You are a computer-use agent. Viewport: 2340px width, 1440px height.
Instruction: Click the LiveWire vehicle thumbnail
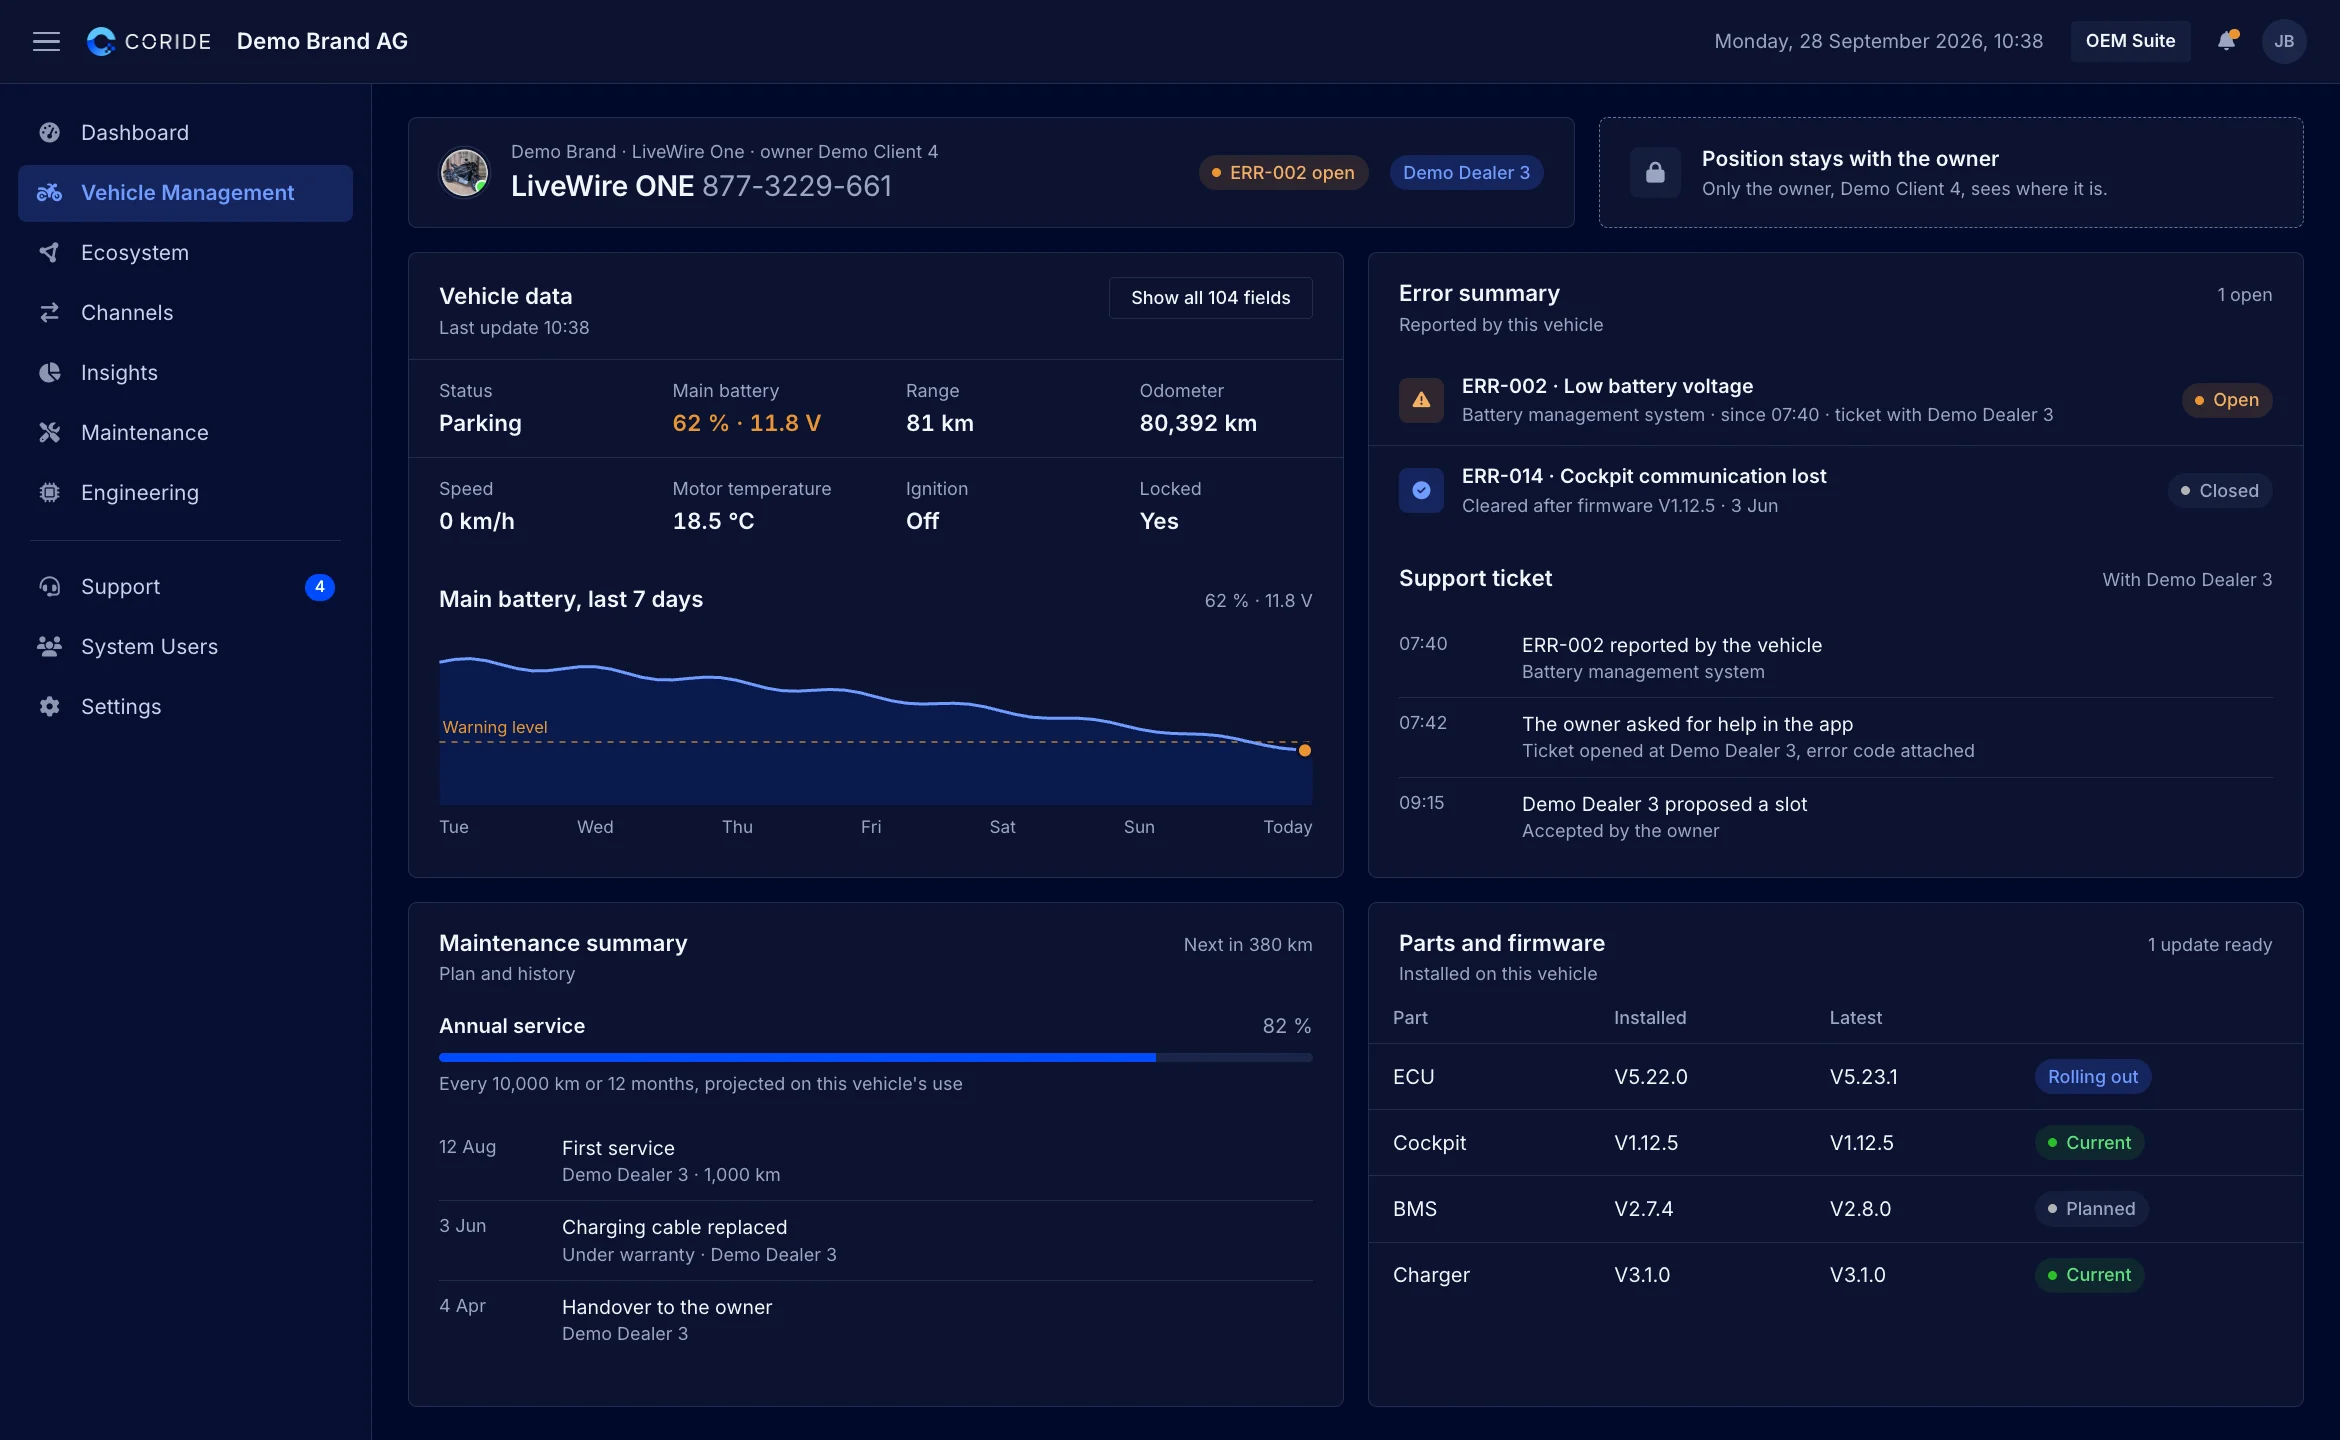(x=465, y=173)
